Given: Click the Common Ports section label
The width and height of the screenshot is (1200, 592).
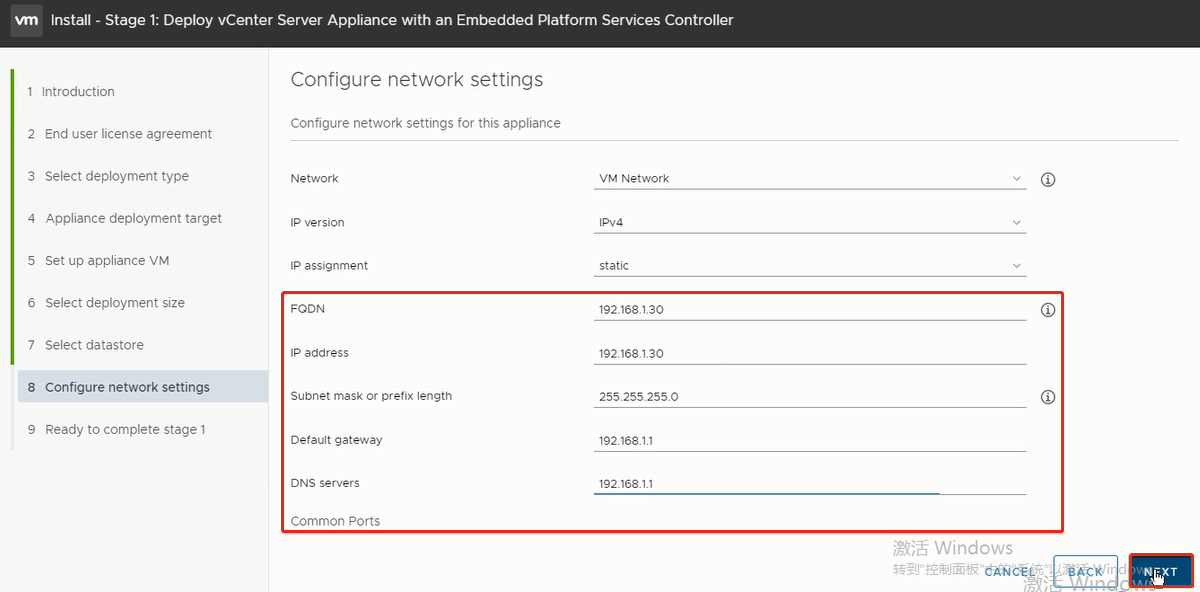Looking at the screenshot, I should click(x=335, y=521).
